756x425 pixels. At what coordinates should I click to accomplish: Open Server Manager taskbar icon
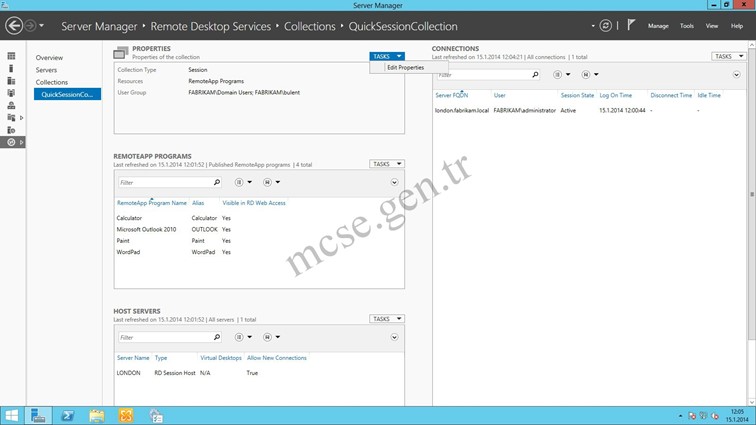pos(38,416)
